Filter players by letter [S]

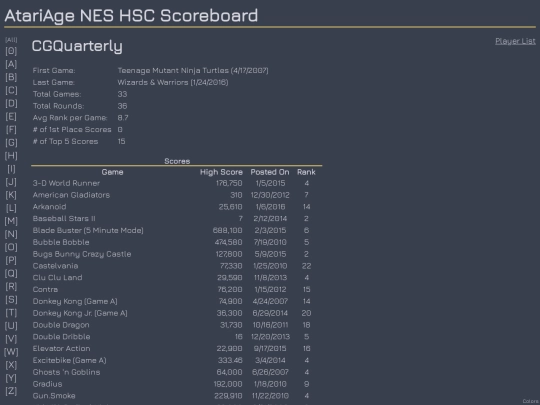(11, 300)
